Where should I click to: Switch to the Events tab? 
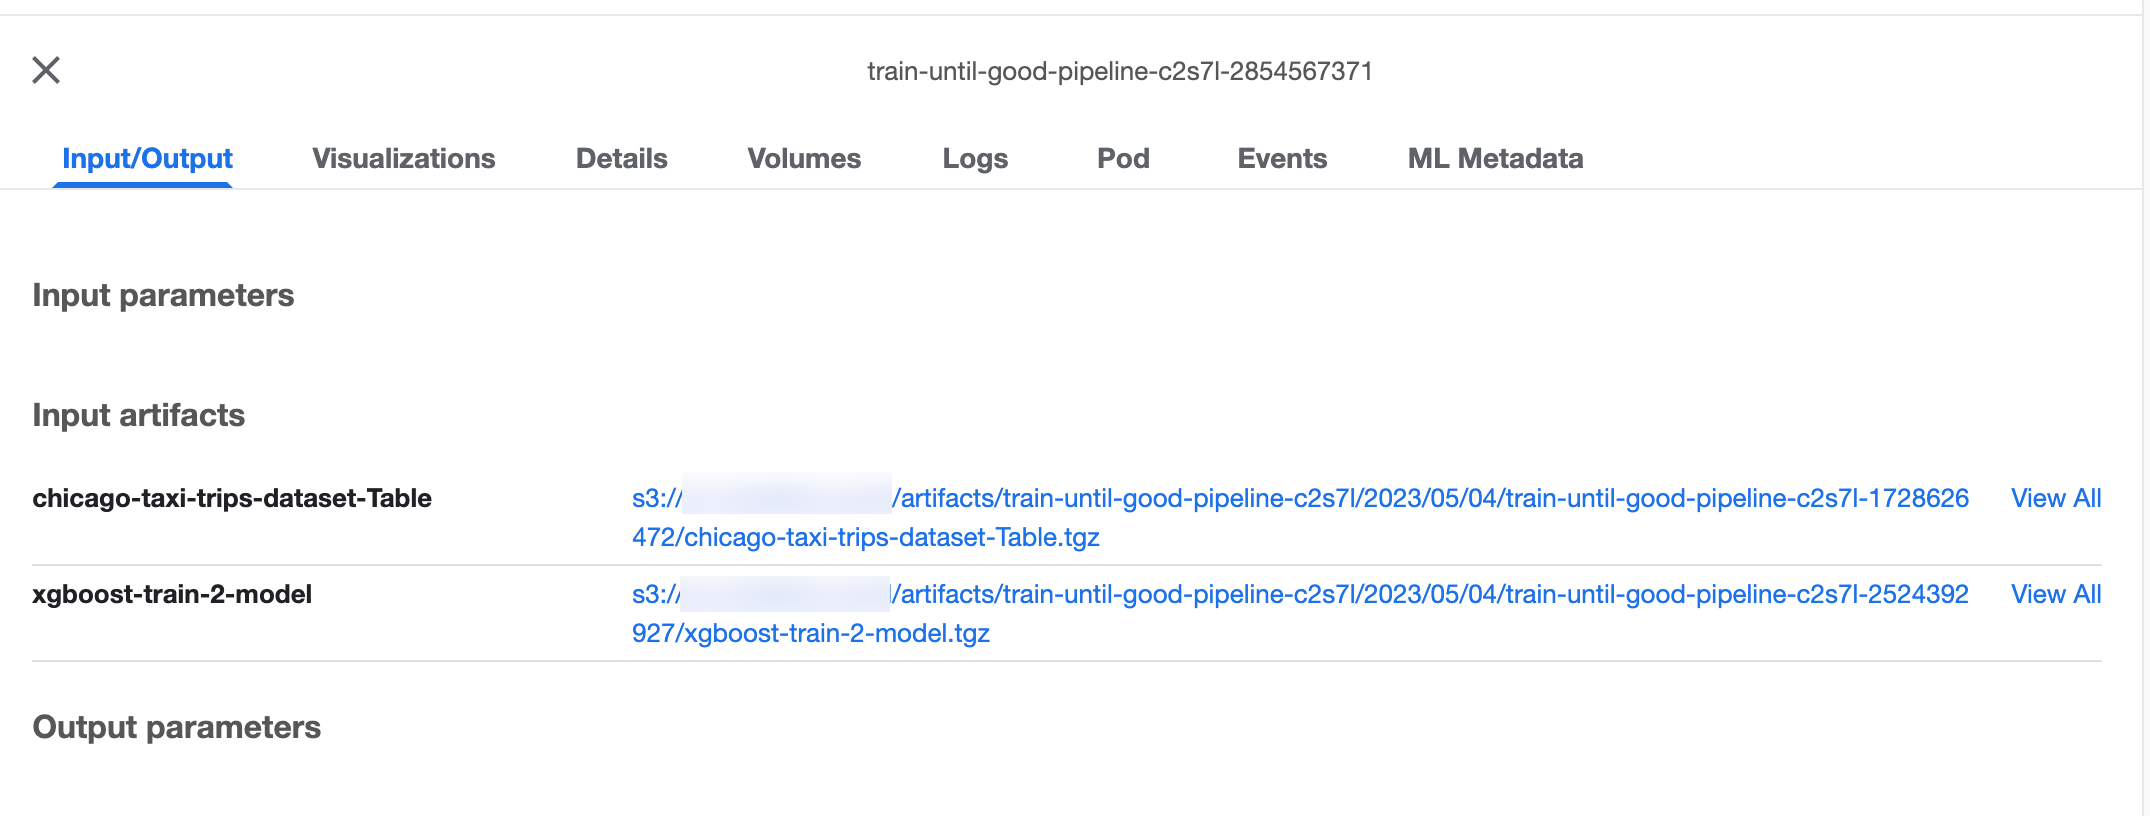1282,158
